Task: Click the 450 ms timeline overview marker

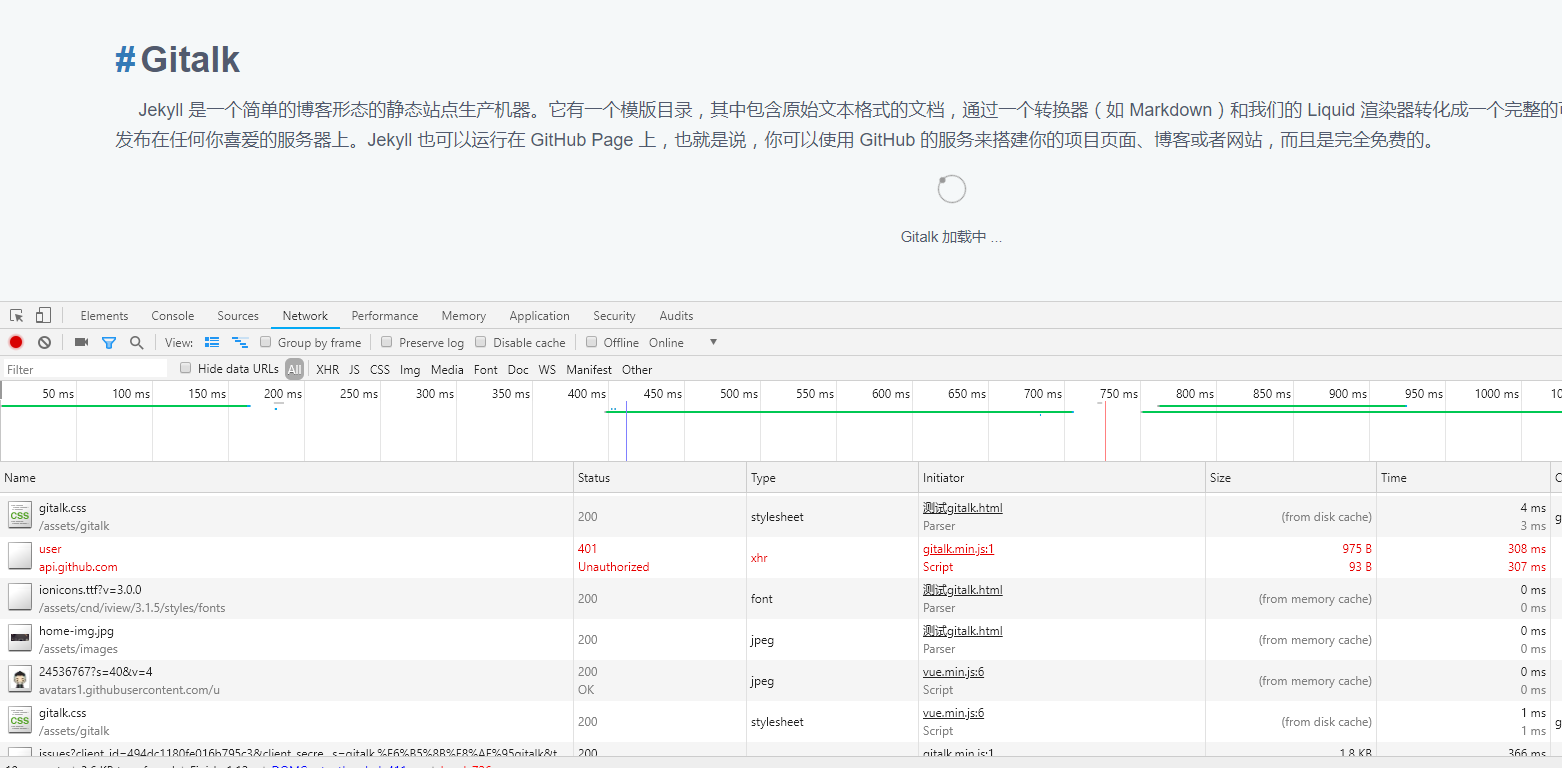Action: coord(662,394)
